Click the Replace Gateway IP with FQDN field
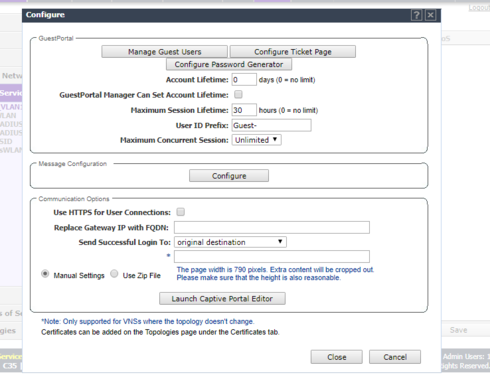Image resolution: width=490 pixels, height=381 pixels. tap(272, 227)
